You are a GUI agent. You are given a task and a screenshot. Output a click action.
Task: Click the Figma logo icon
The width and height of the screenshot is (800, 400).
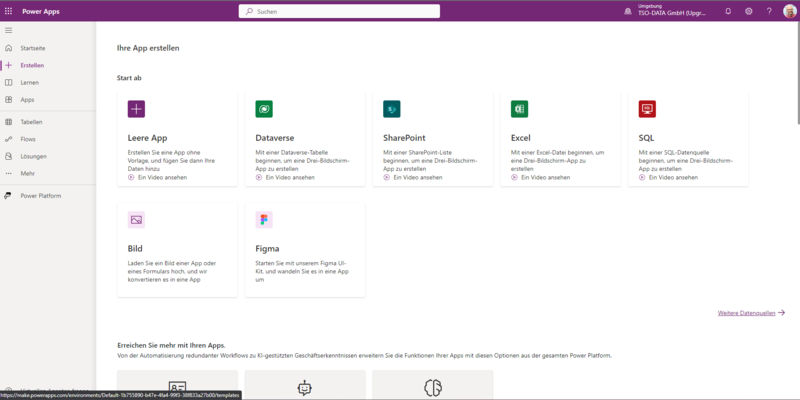264,220
